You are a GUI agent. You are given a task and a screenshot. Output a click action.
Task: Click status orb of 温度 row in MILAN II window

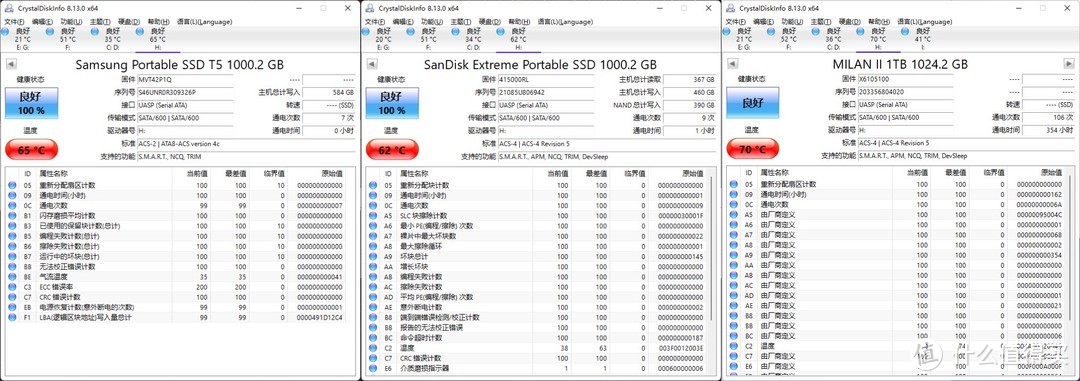tap(734, 347)
